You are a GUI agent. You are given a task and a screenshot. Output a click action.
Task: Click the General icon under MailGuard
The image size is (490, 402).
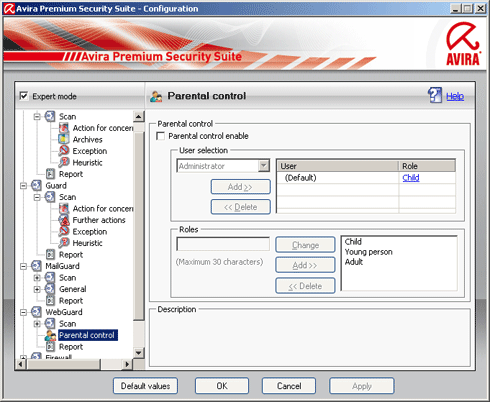50,289
